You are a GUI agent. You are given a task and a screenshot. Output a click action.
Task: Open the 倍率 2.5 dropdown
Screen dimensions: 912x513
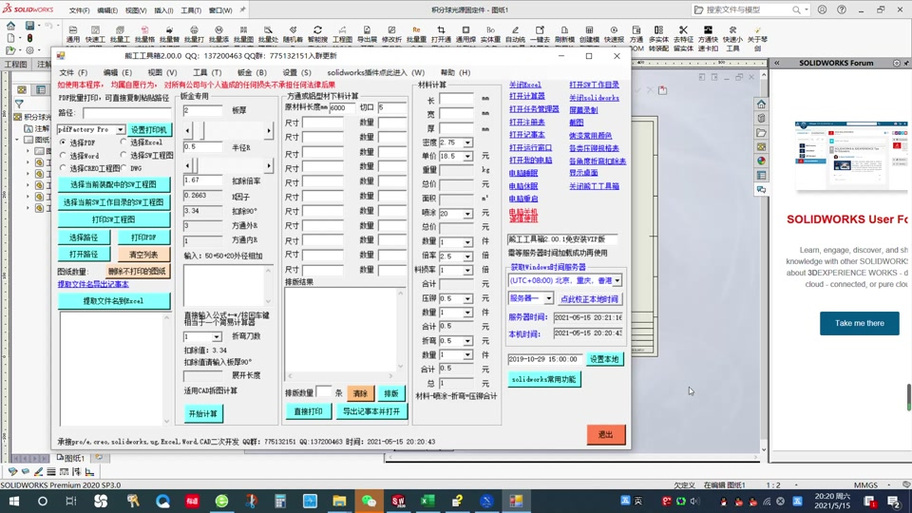pos(468,256)
